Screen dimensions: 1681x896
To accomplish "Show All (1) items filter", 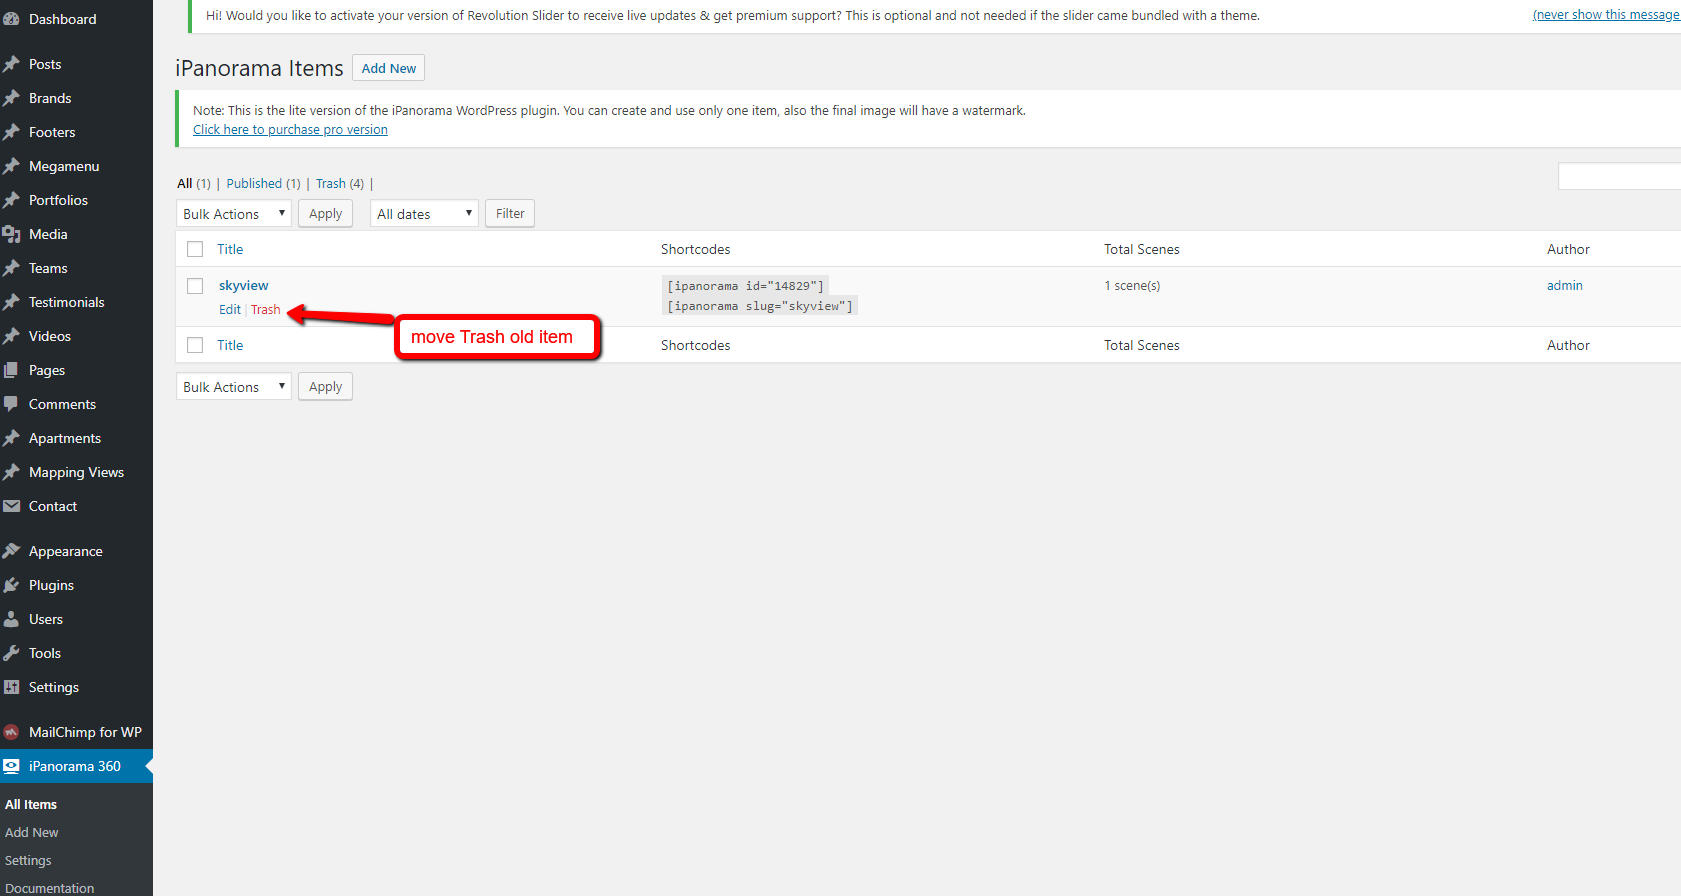I will coord(194,184).
